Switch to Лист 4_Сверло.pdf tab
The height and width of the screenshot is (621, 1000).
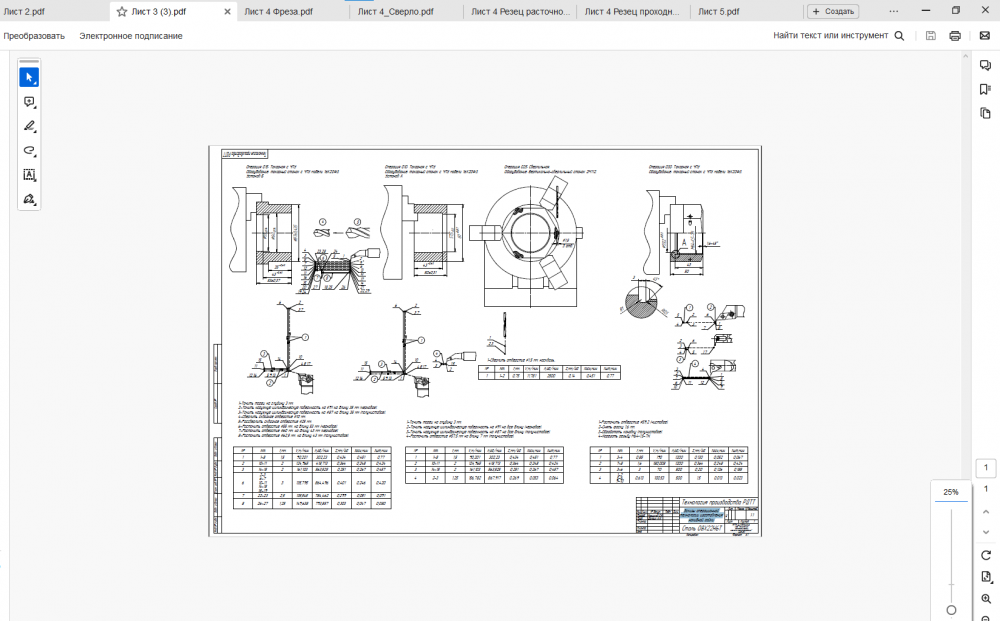[395, 11]
